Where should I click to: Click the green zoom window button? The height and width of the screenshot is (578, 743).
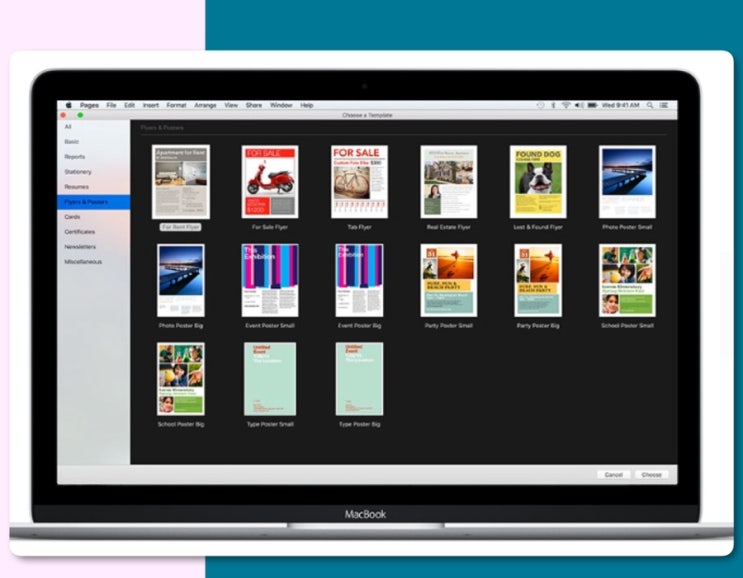click(80, 115)
